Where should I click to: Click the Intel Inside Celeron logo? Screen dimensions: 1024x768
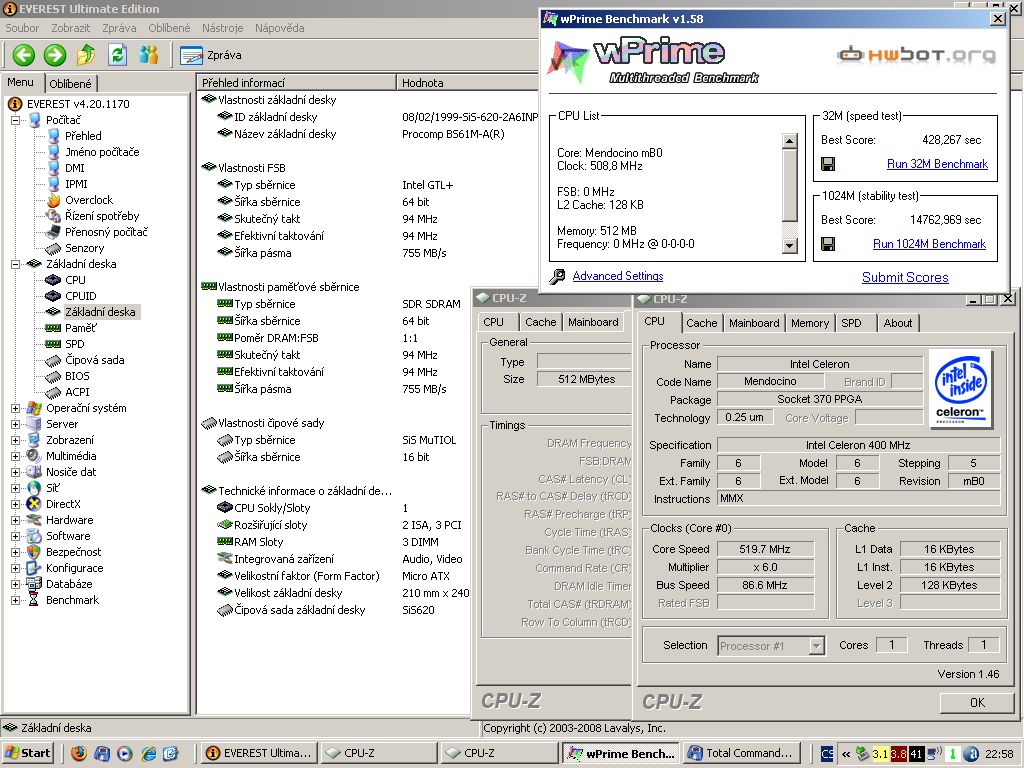pyautogui.click(x=960, y=389)
